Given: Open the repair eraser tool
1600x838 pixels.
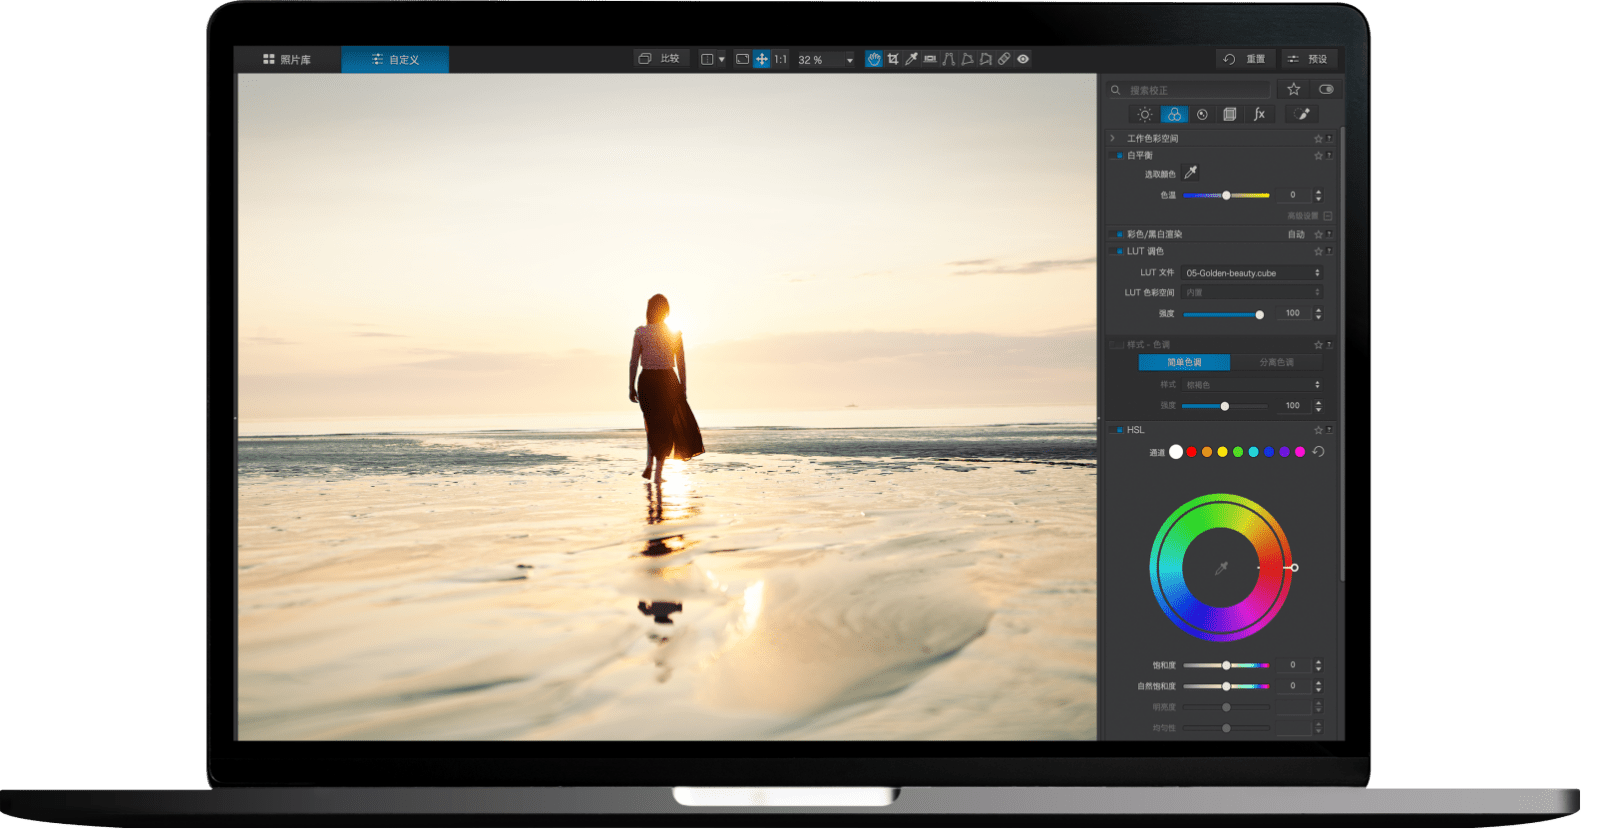Looking at the screenshot, I should coord(1004,59).
